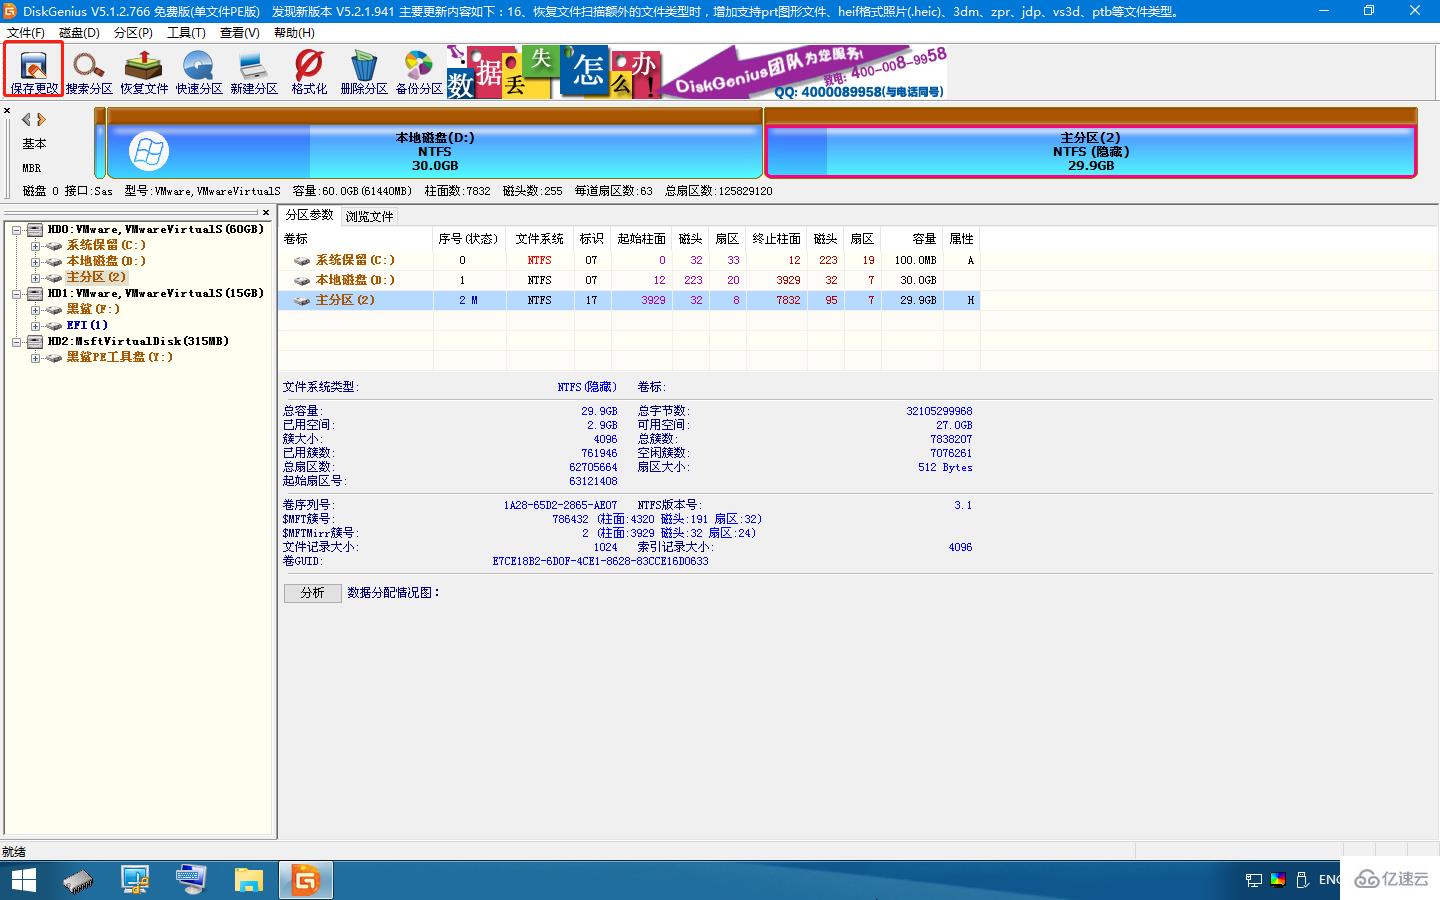Open the computer management taskbar icon
This screenshot has width=1440, height=900.
click(x=134, y=880)
